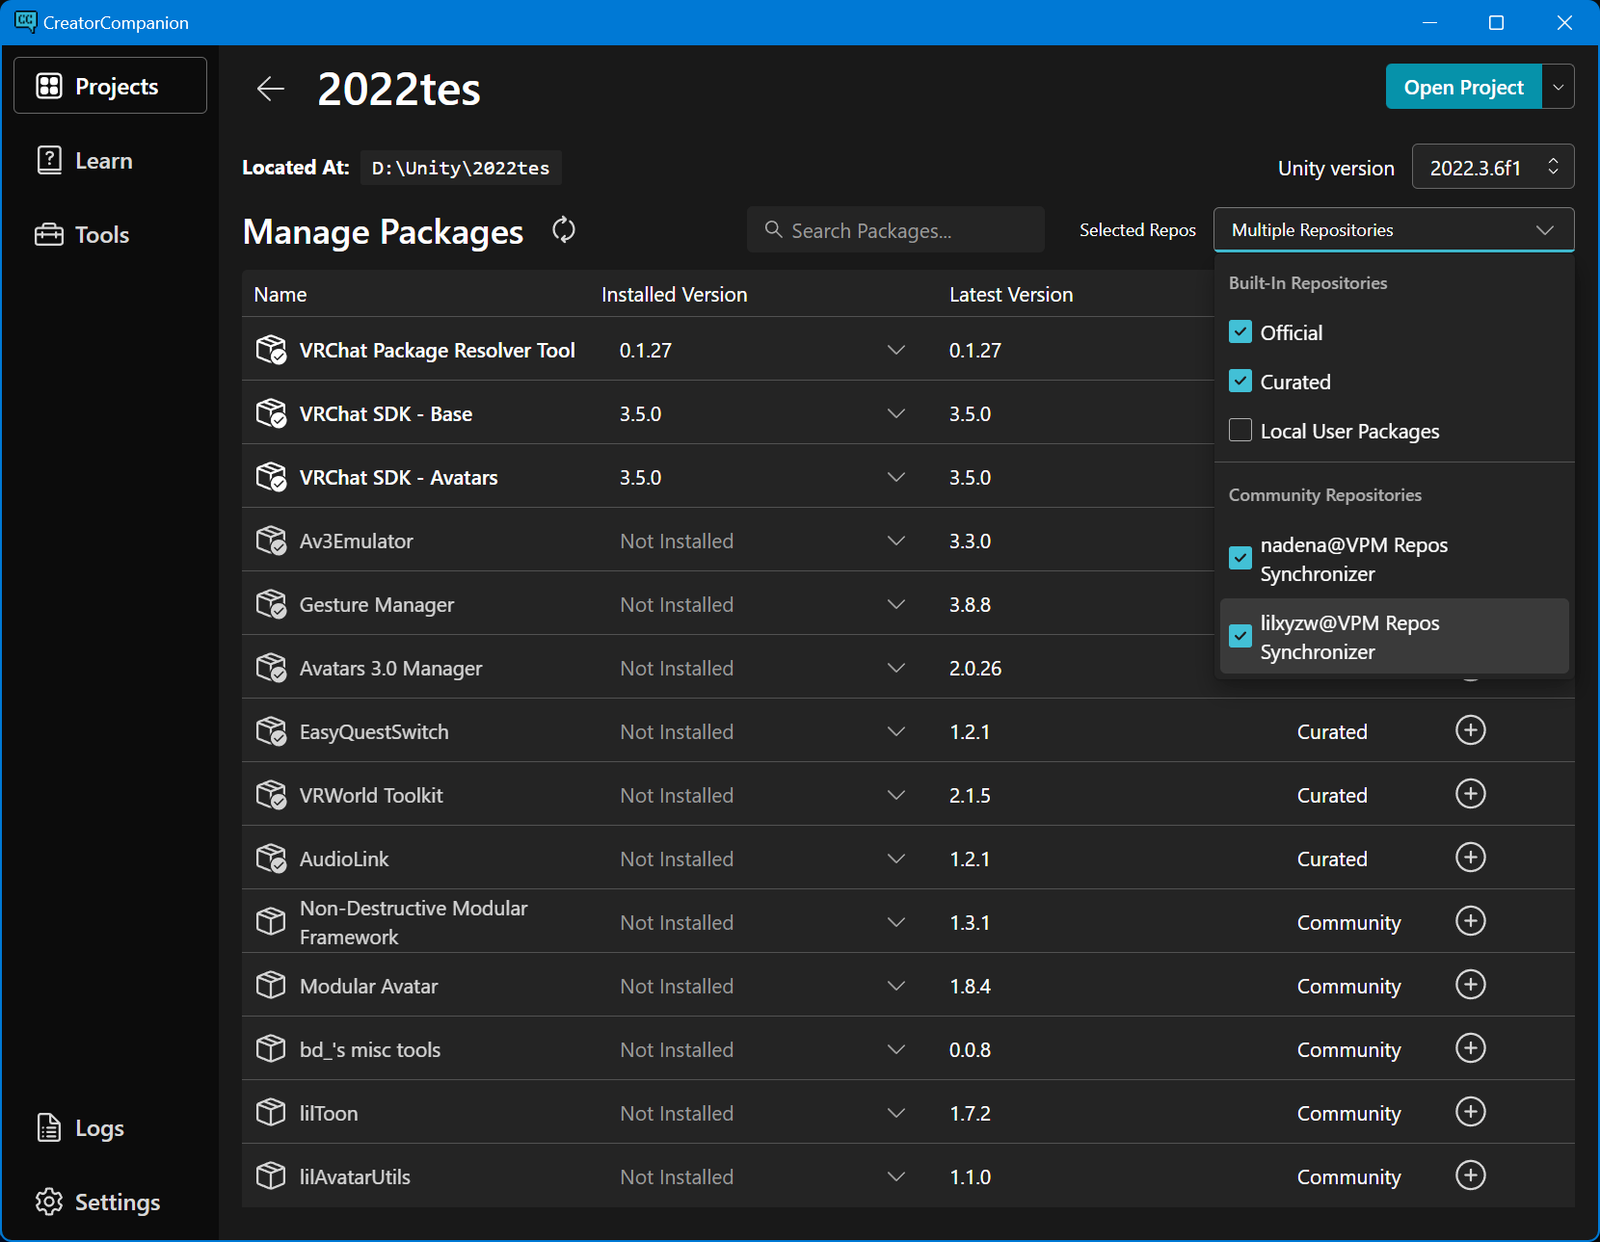1600x1242 pixels.
Task: Click the VRChat Package Resolver Tool package icon
Action: click(271, 350)
